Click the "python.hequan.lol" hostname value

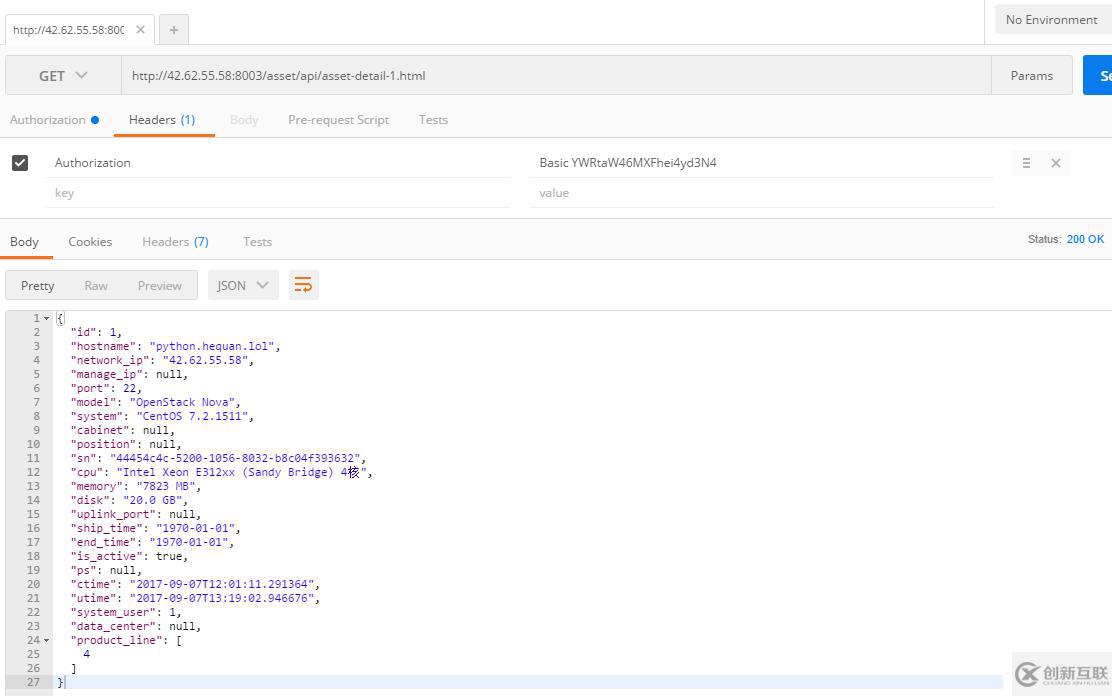(211, 346)
